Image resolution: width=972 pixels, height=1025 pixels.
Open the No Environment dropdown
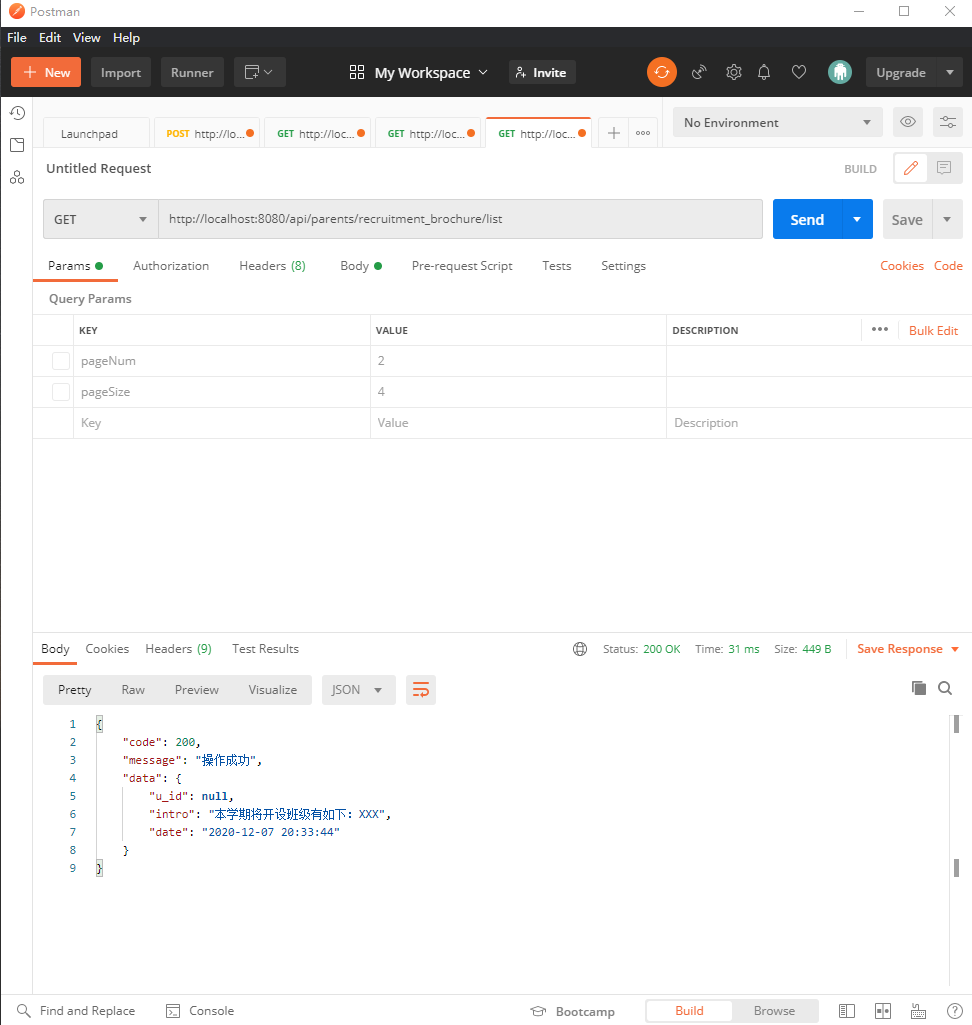pos(777,122)
